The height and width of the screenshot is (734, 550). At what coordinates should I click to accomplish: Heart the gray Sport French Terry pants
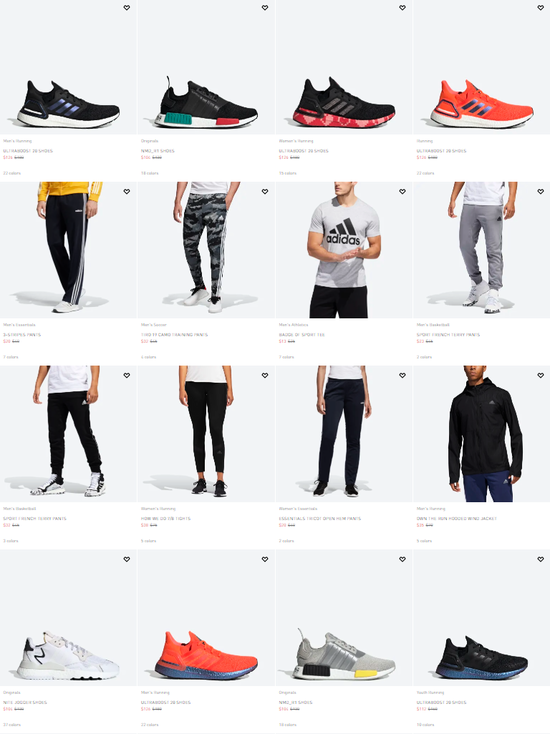(540, 191)
